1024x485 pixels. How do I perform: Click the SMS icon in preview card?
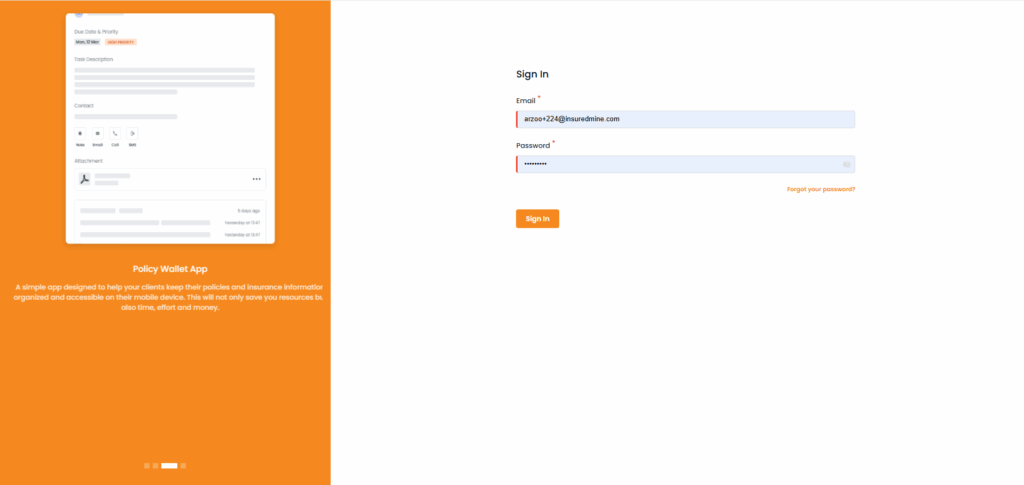point(133,133)
